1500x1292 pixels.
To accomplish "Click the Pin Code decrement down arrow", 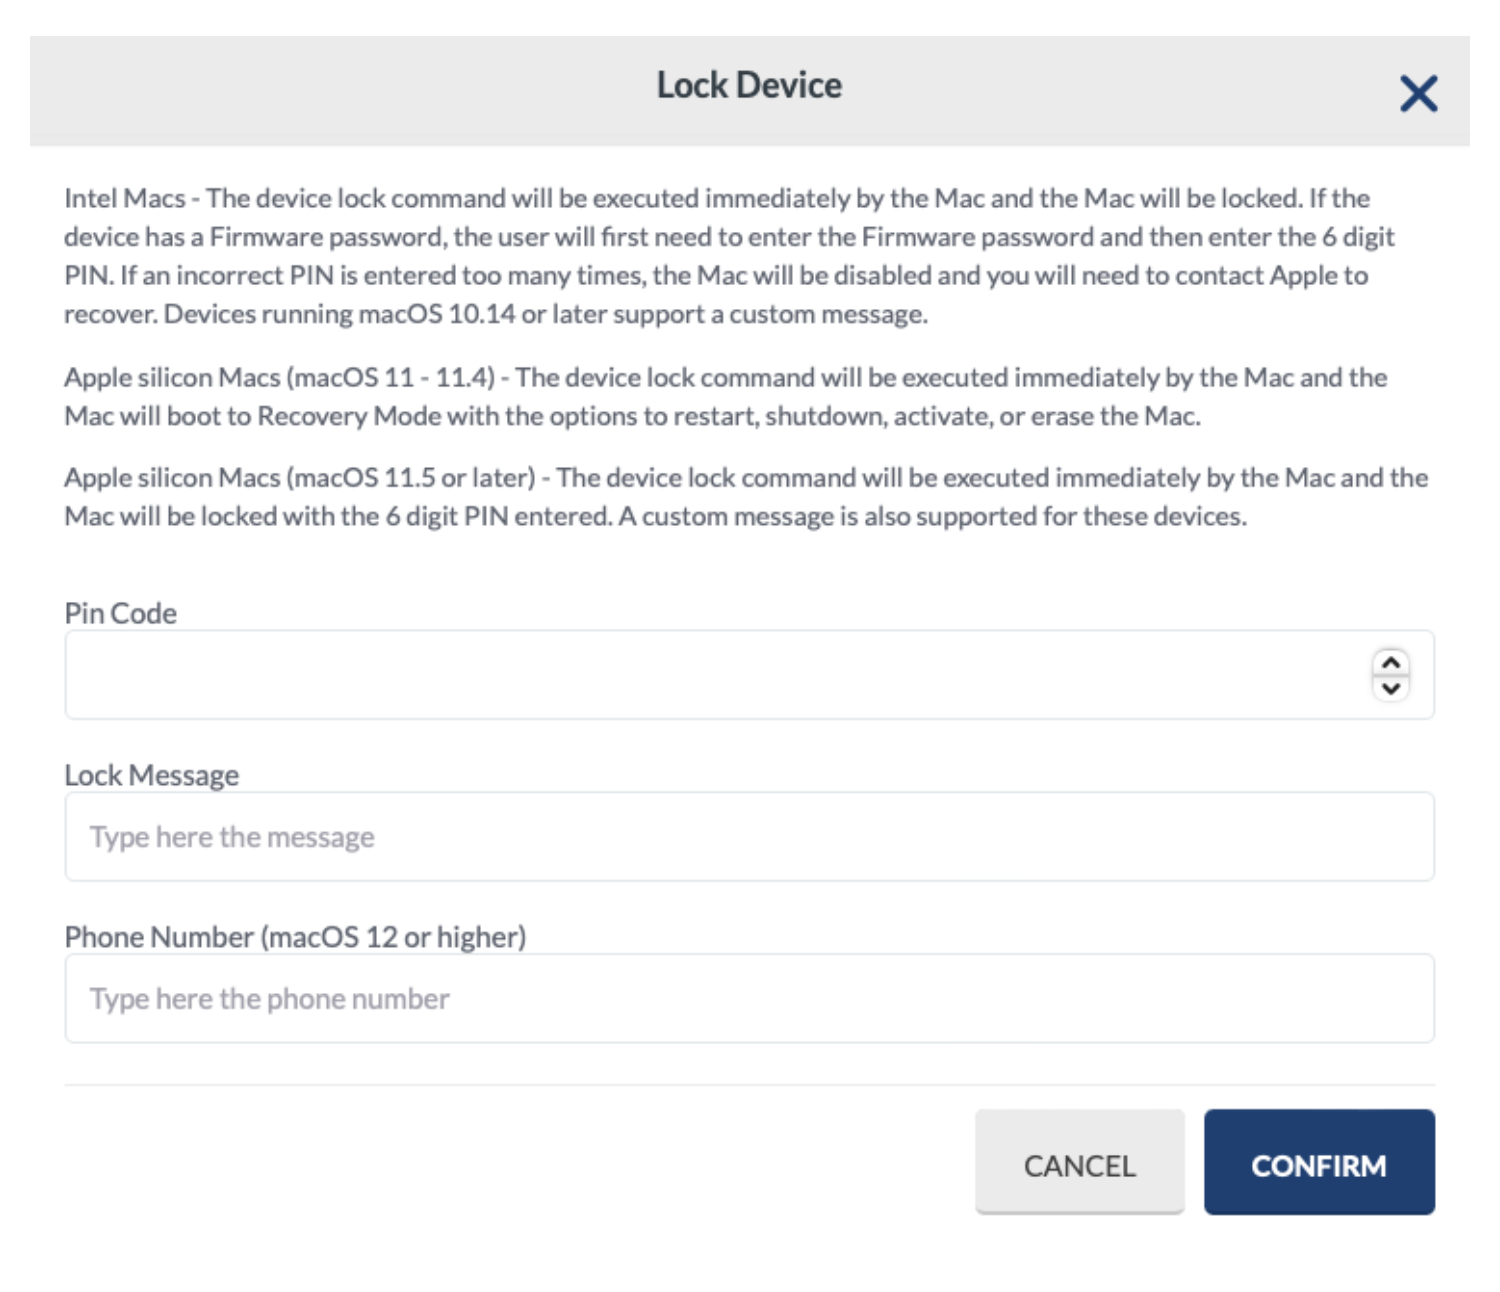I will click(1390, 688).
